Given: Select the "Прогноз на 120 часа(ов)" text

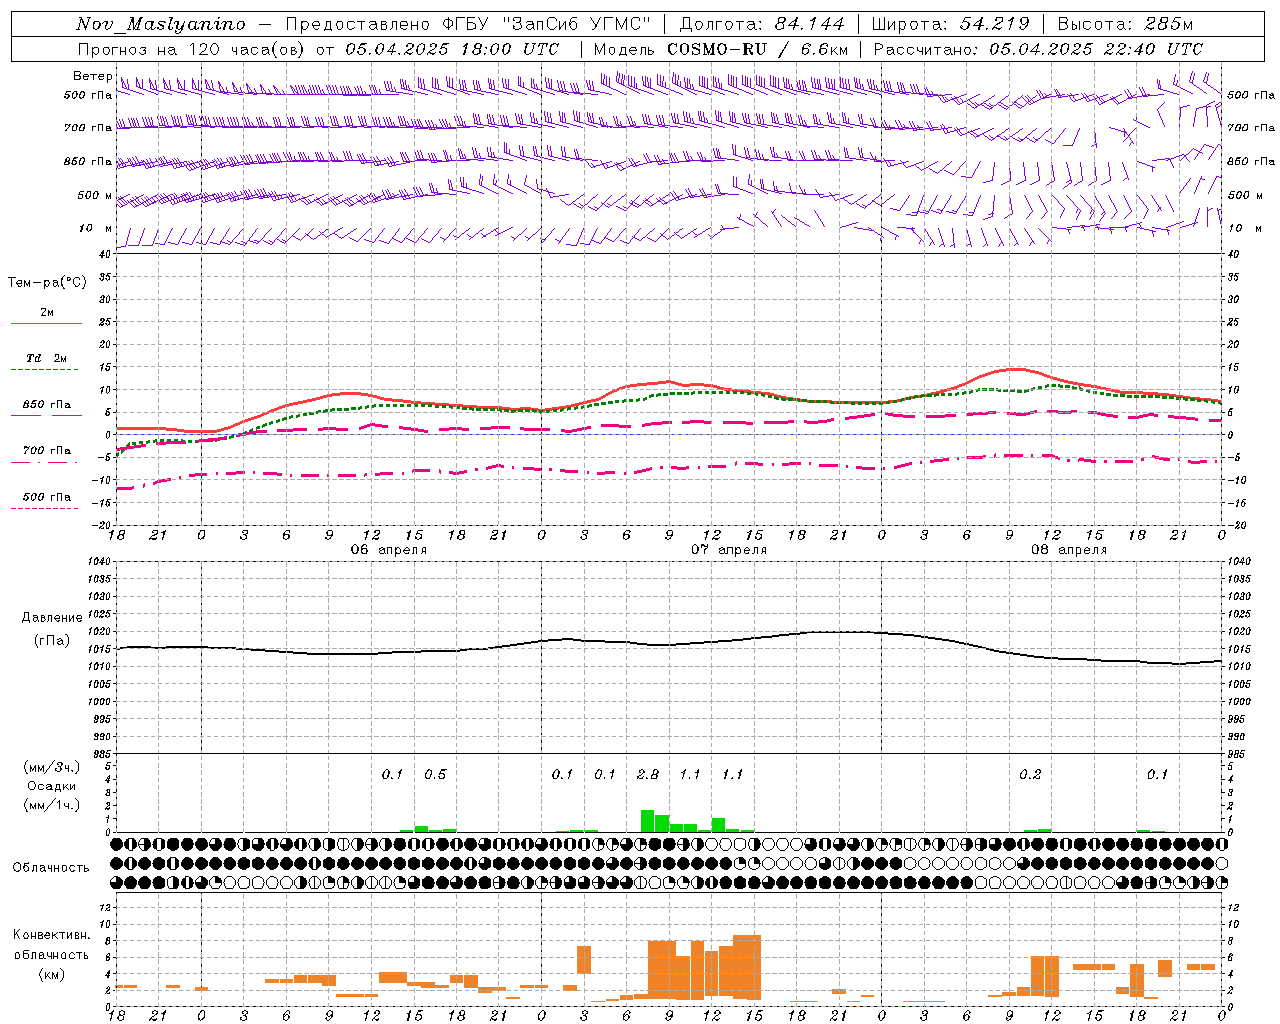Looking at the screenshot, I should [191, 49].
